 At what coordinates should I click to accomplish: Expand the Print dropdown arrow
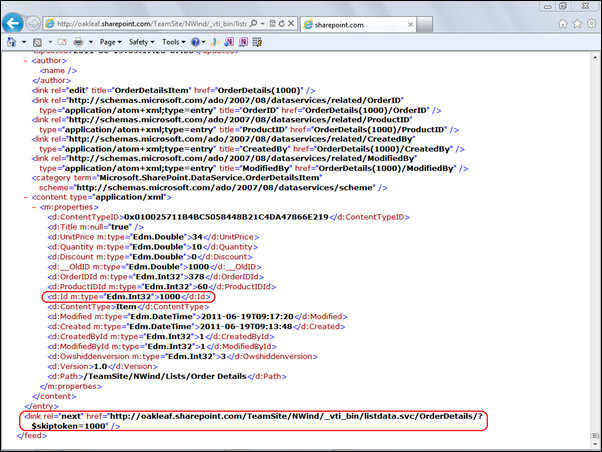point(91,42)
